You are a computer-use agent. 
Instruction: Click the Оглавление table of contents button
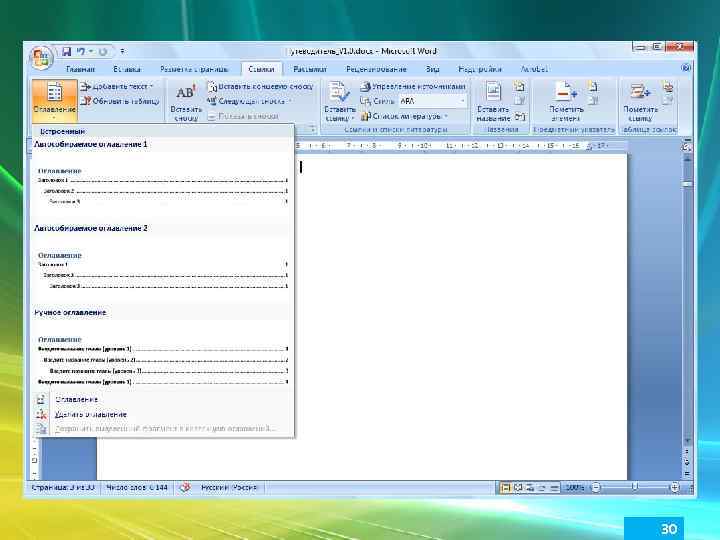click(55, 100)
